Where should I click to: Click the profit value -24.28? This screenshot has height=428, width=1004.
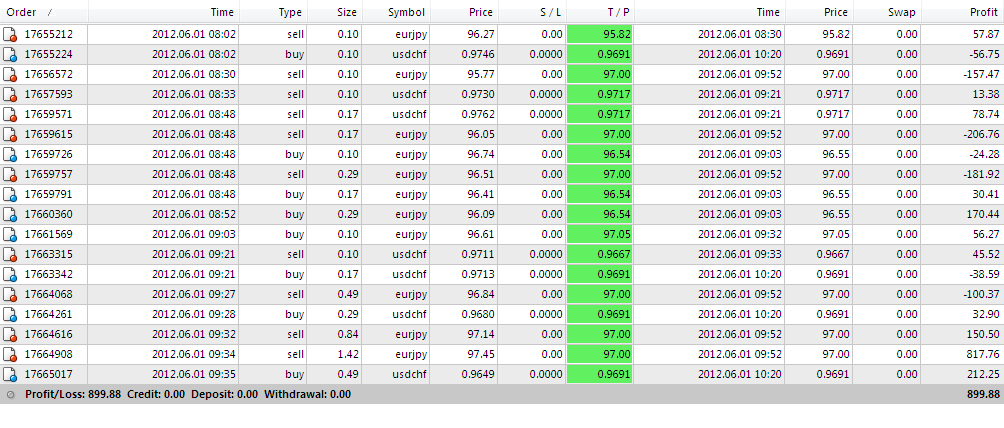[x=984, y=154]
